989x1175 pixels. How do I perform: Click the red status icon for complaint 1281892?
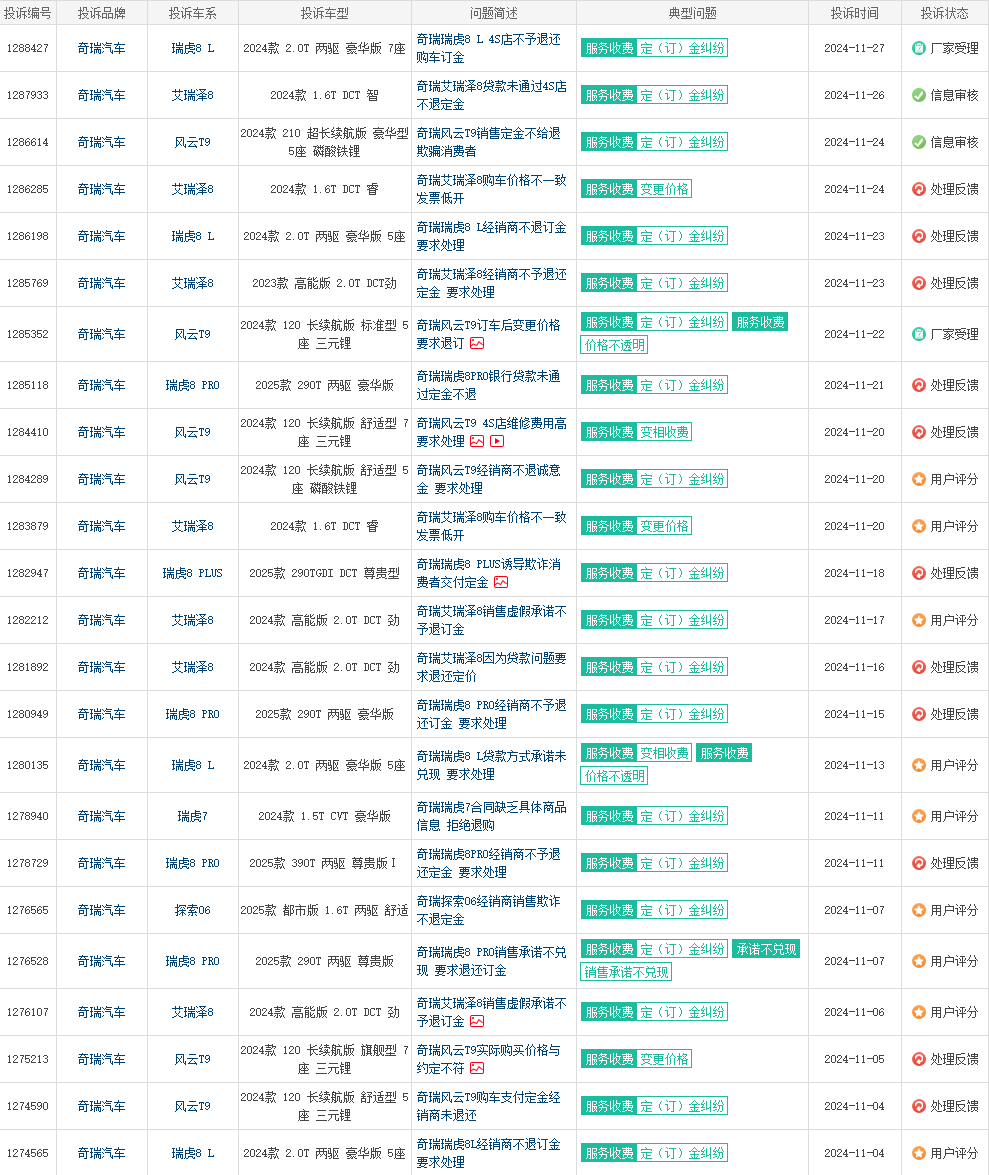[x=919, y=667]
